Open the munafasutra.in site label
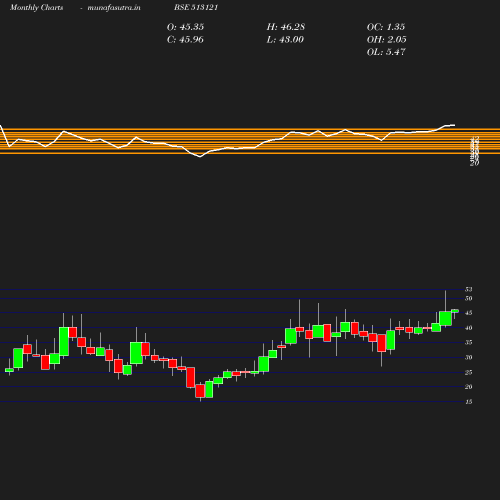500x500 pixels. pos(114,8)
